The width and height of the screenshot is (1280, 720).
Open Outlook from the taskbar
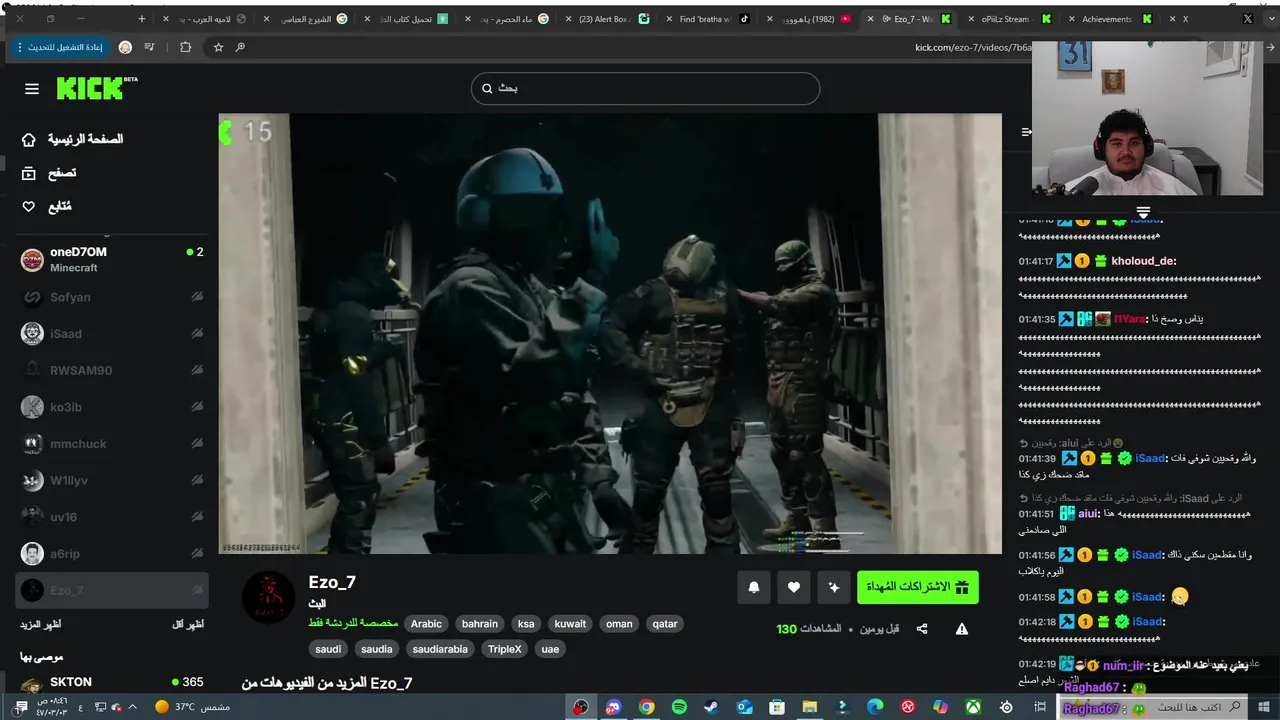click(744, 707)
